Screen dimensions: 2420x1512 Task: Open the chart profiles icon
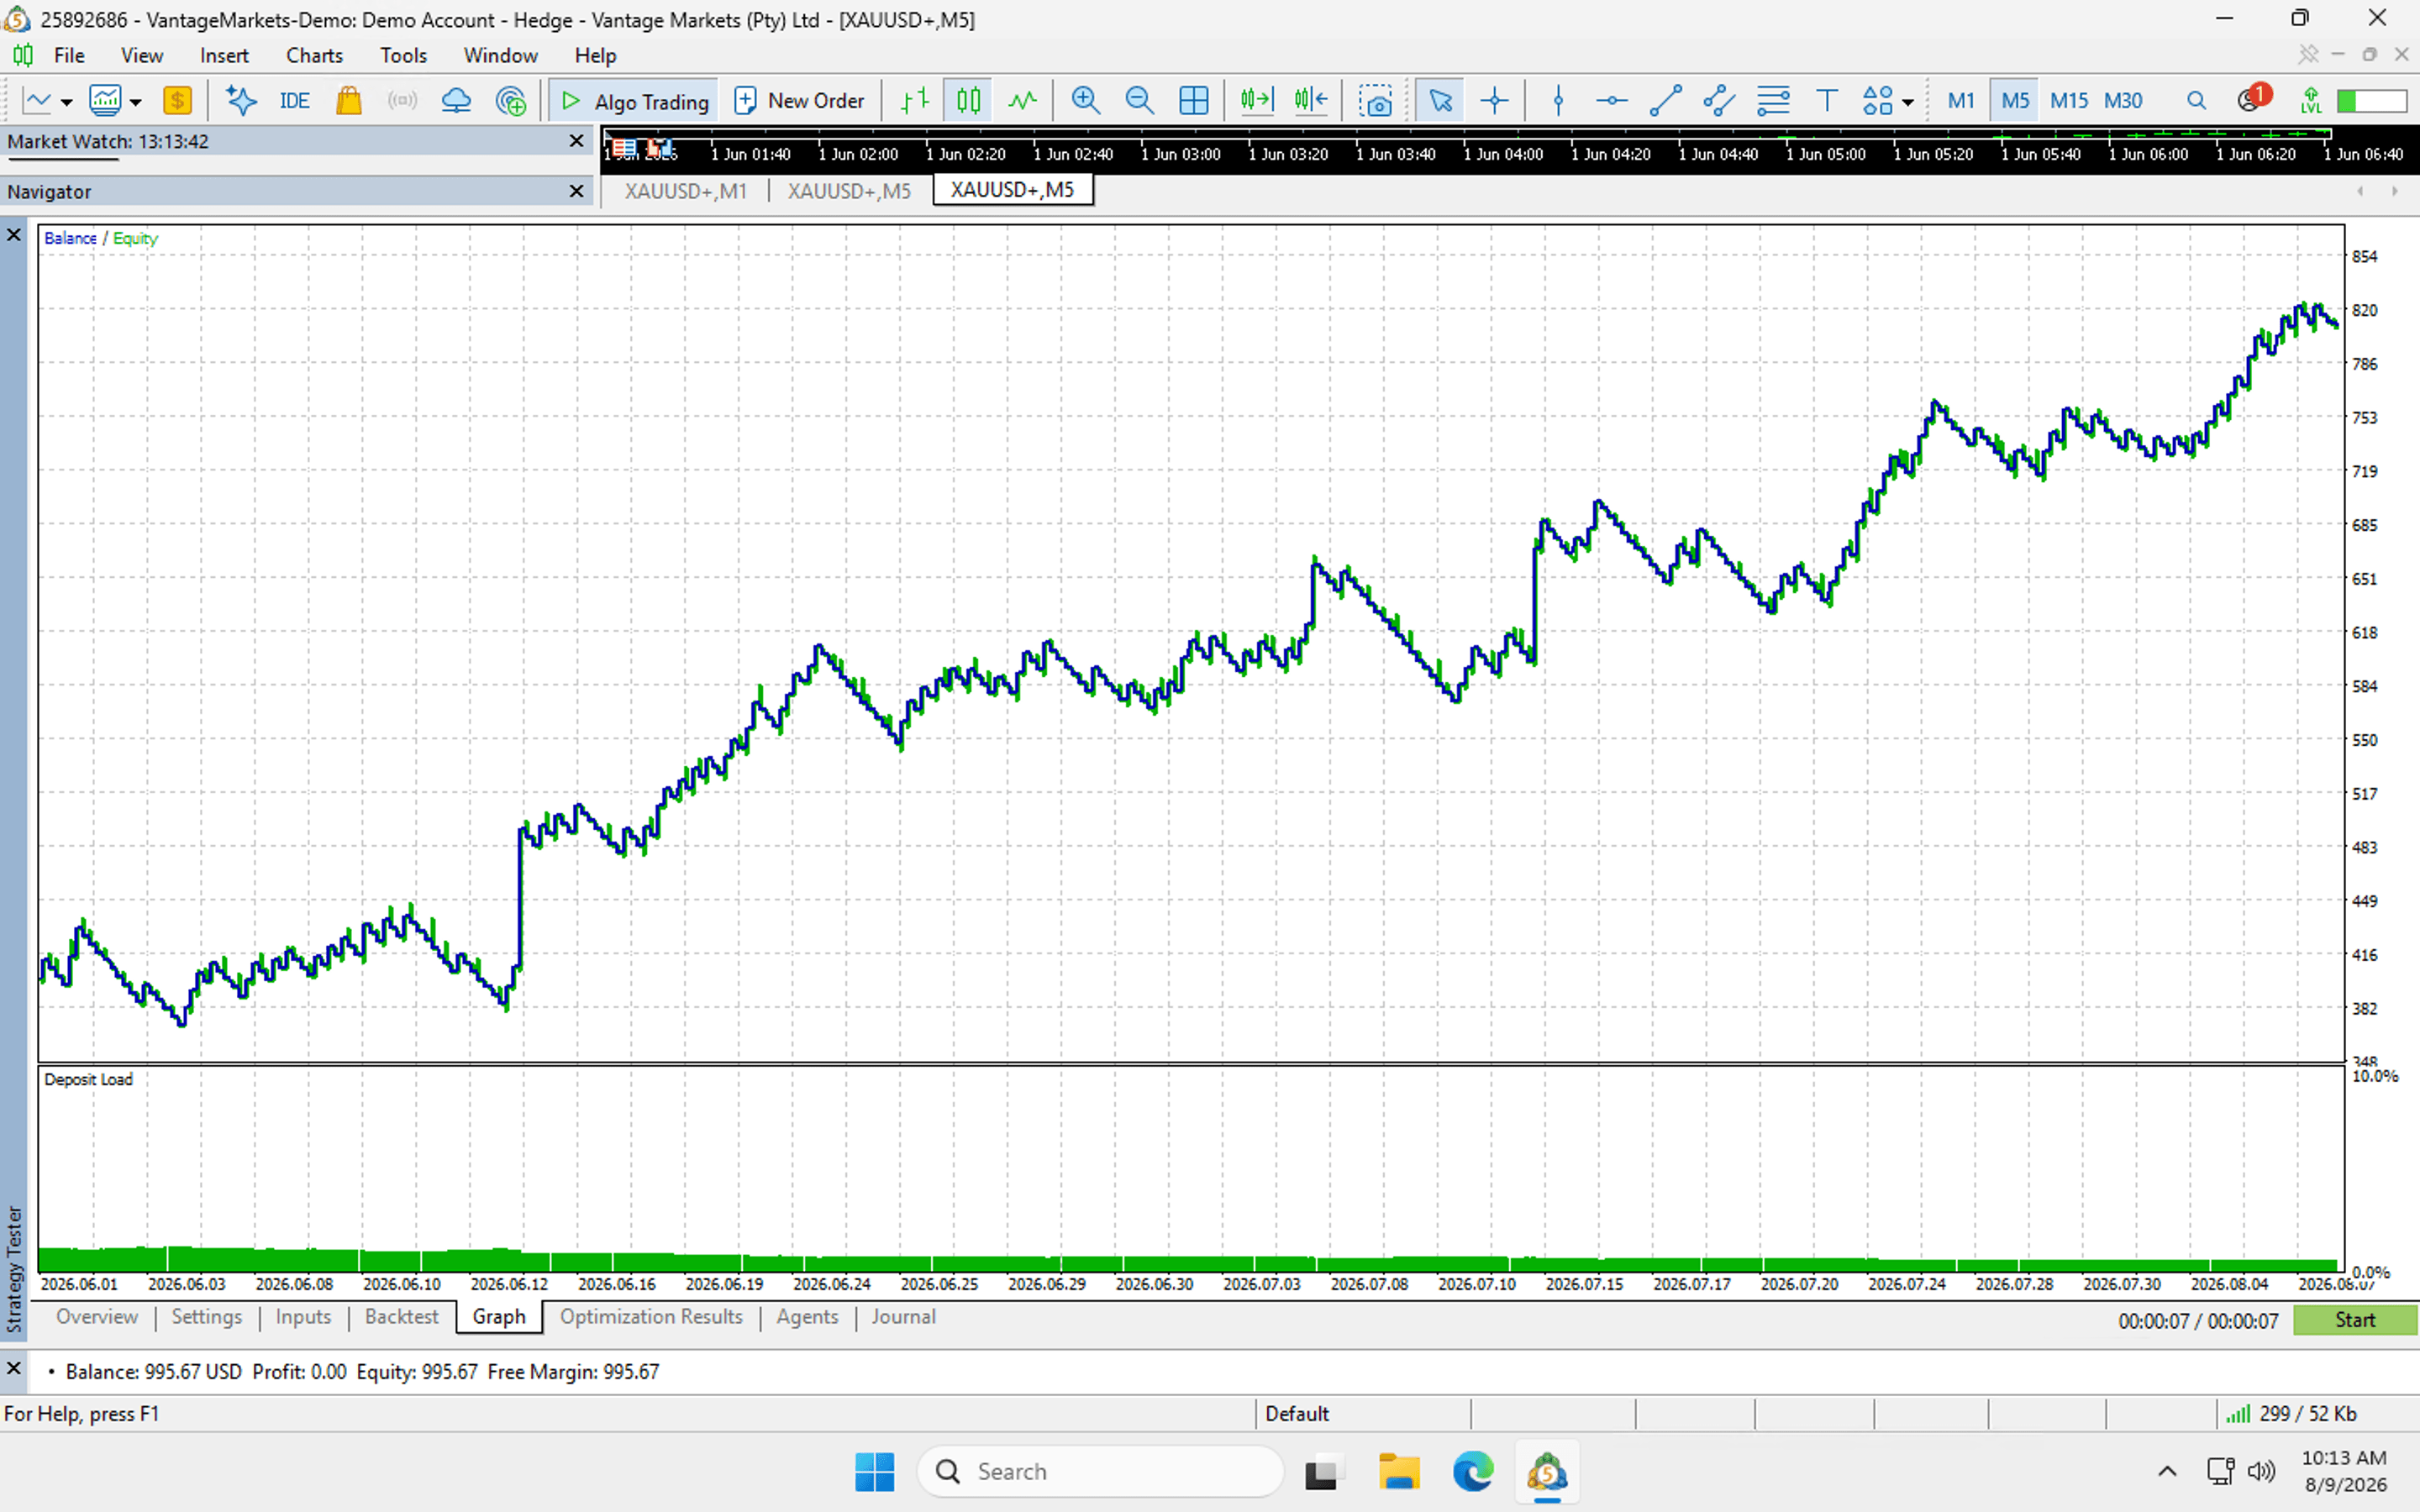pos(106,101)
